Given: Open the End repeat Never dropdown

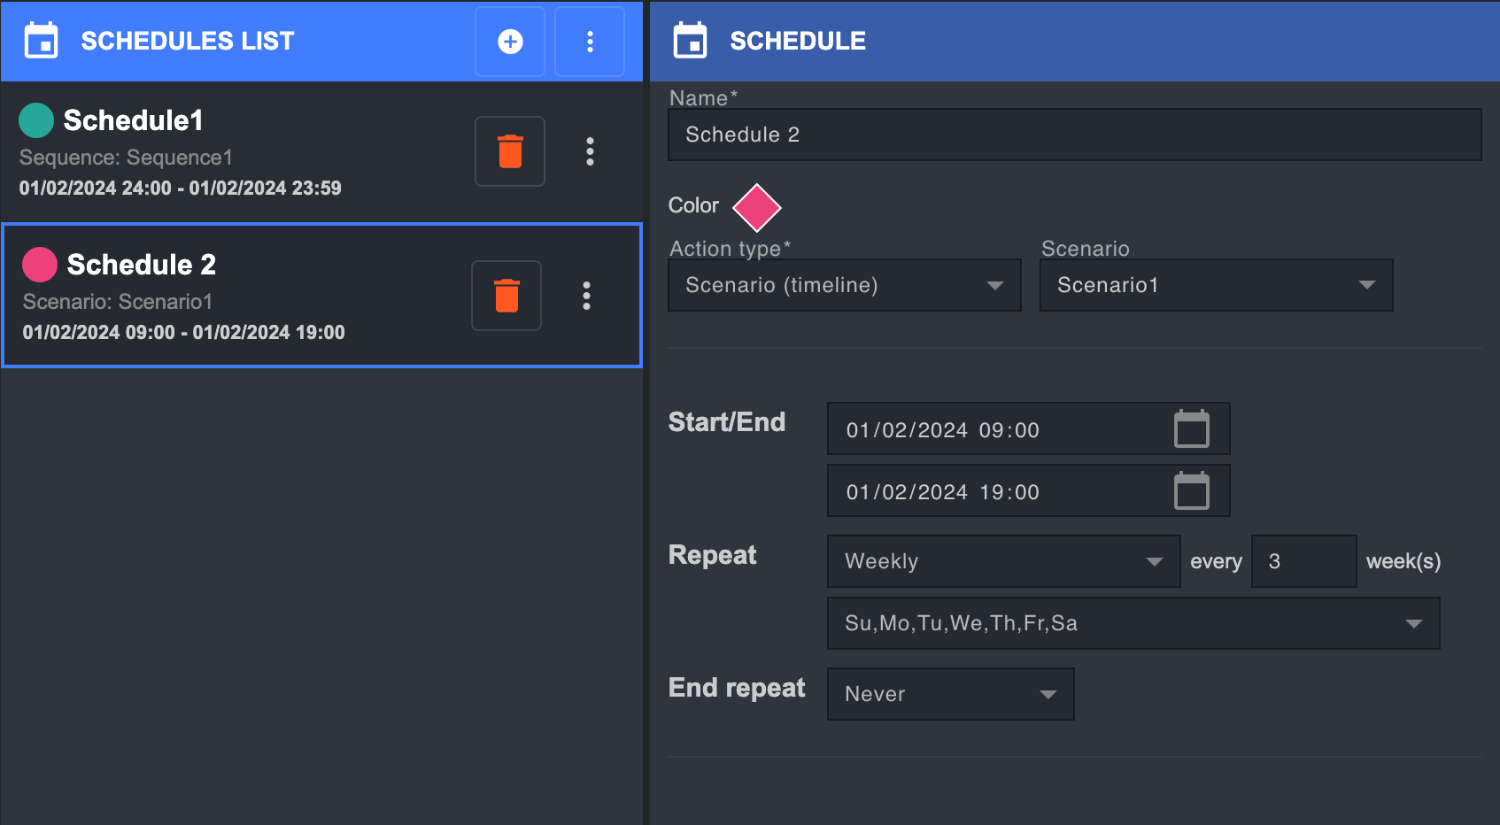Looking at the screenshot, I should click(950, 694).
